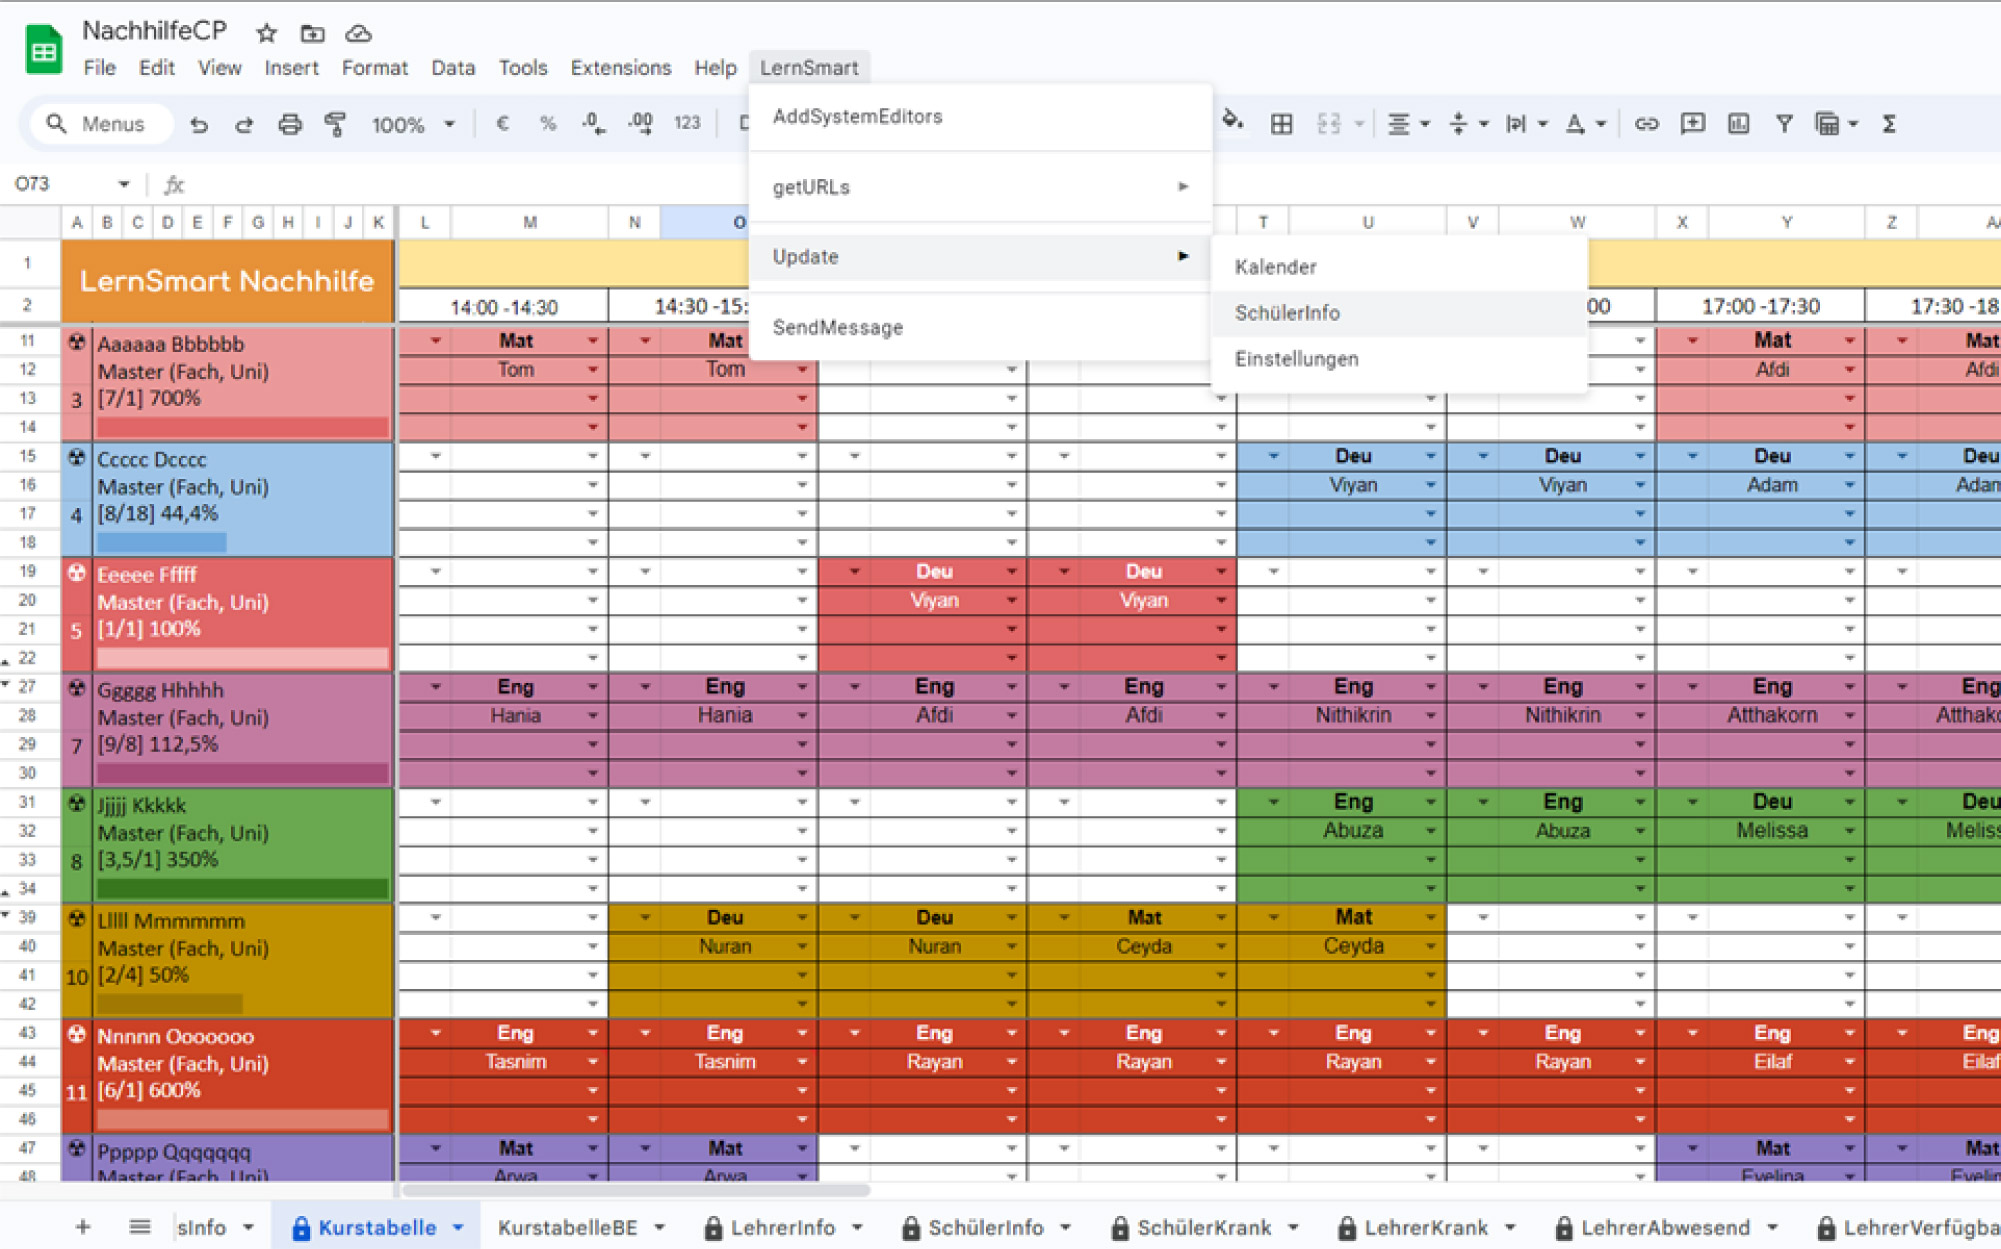Click the print icon
Screen dimensions: 2001x1249
pos(290,124)
